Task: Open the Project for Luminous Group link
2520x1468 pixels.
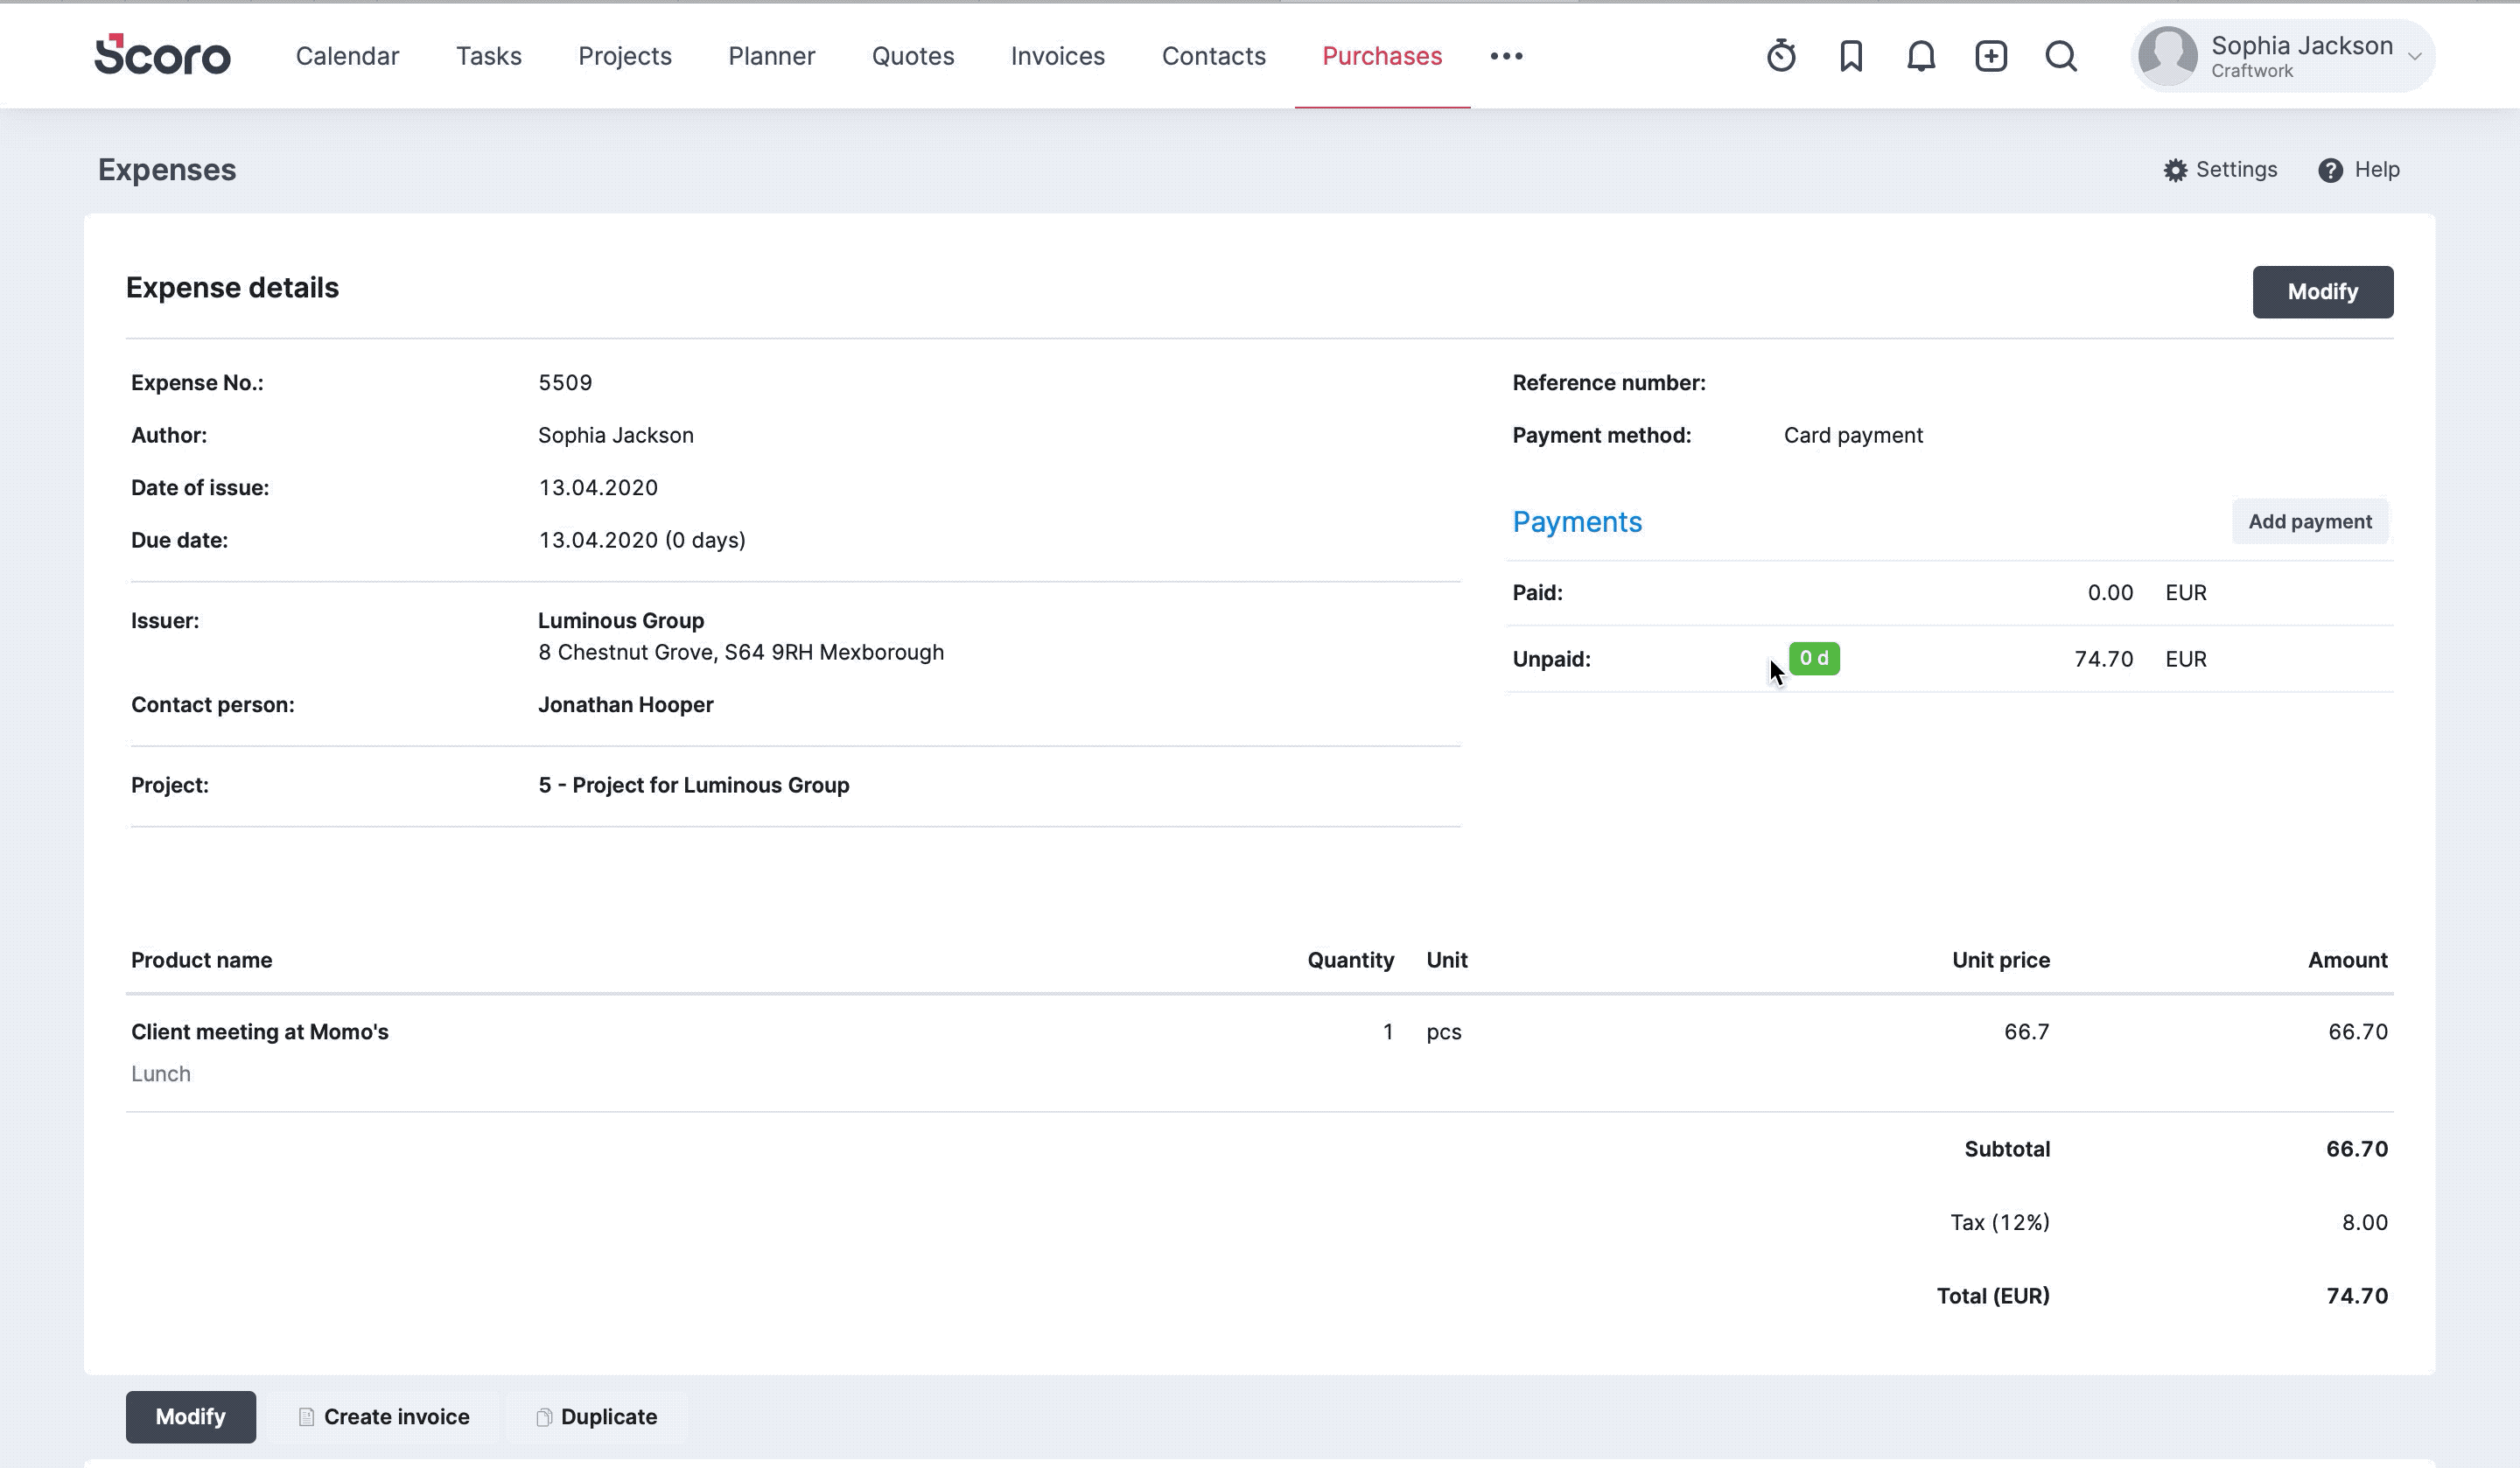Action: pyautogui.click(x=694, y=785)
